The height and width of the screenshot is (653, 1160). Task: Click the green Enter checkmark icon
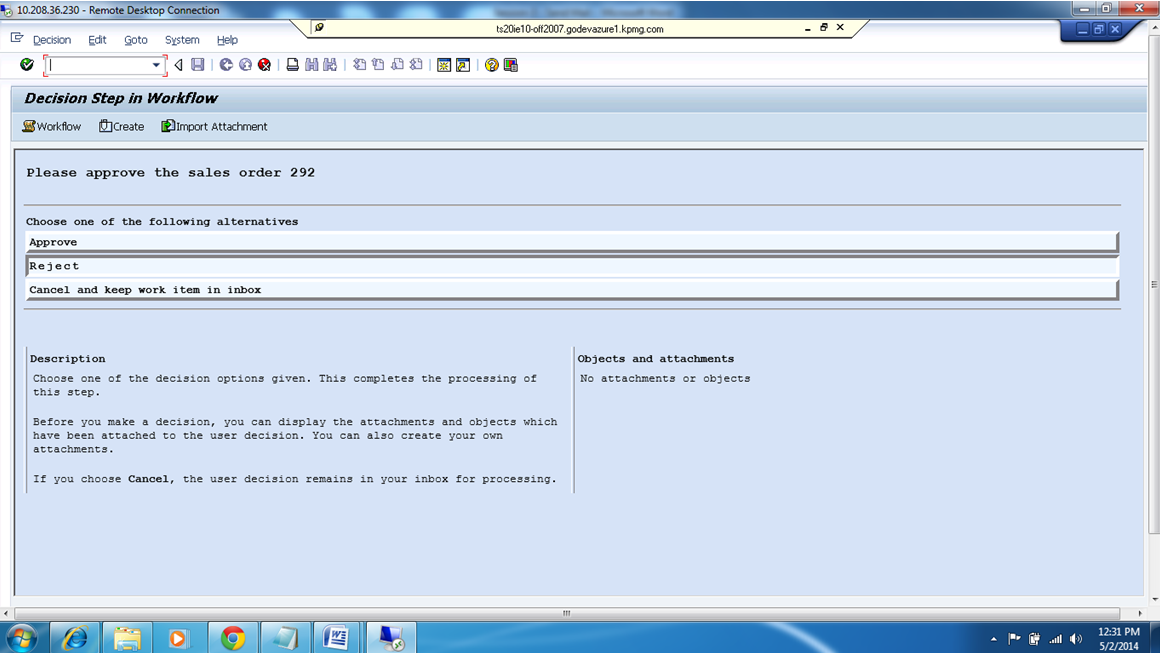tap(27, 64)
